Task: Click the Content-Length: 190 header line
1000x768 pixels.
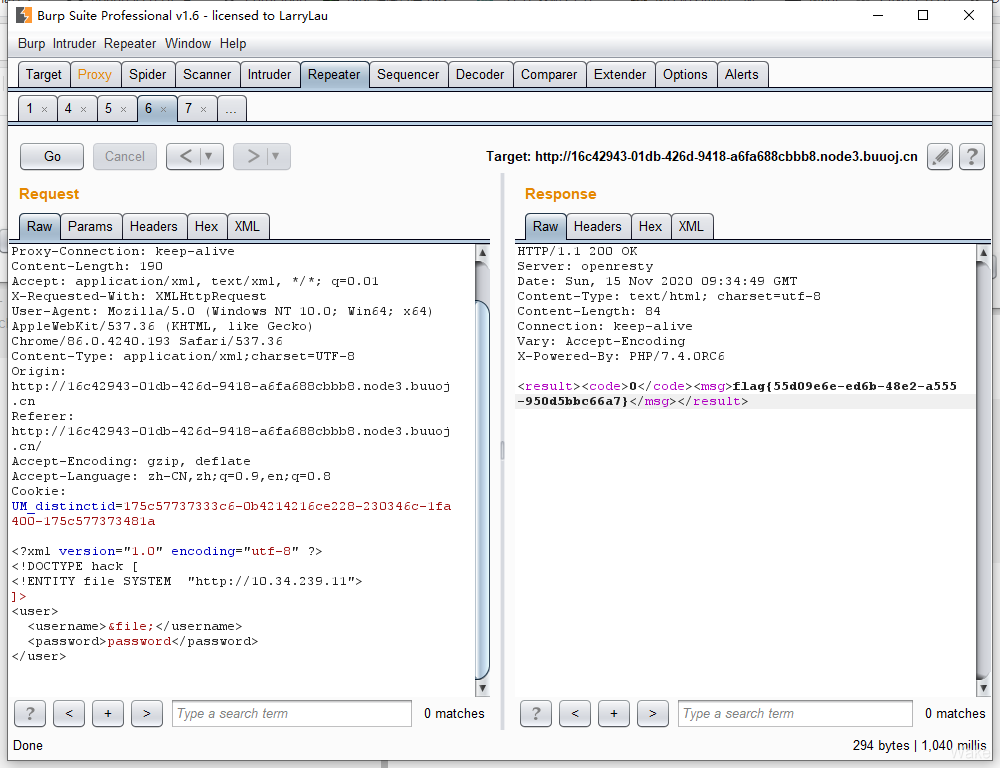Action: pyautogui.click(x=87, y=266)
